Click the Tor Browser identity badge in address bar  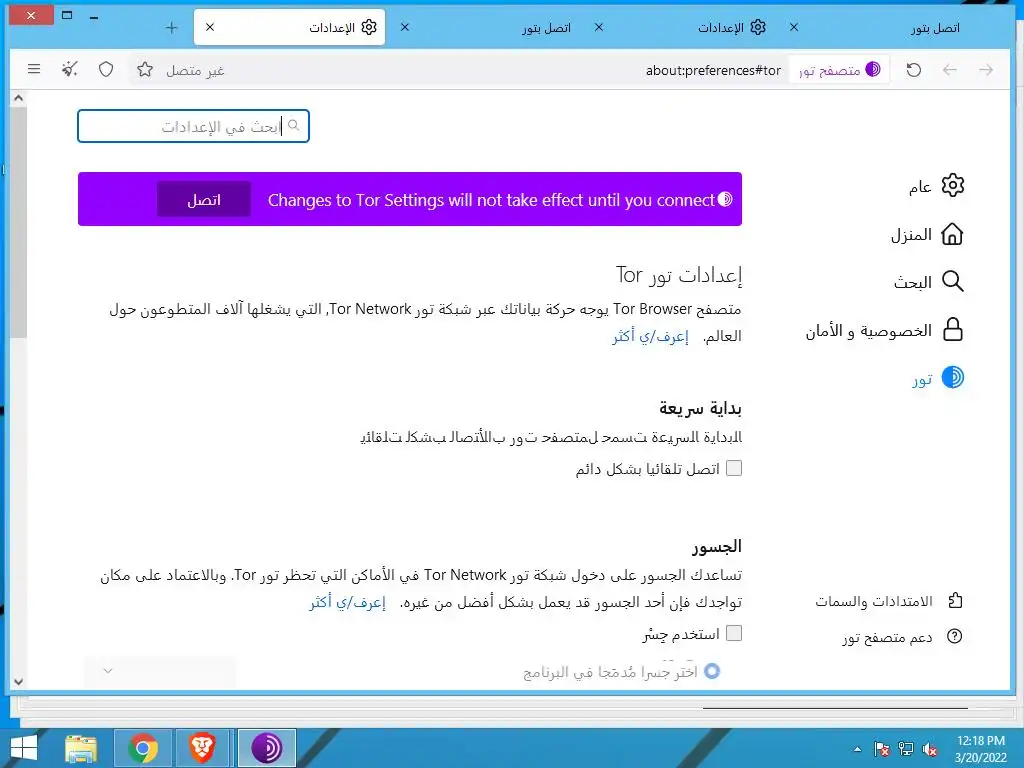[840, 69]
